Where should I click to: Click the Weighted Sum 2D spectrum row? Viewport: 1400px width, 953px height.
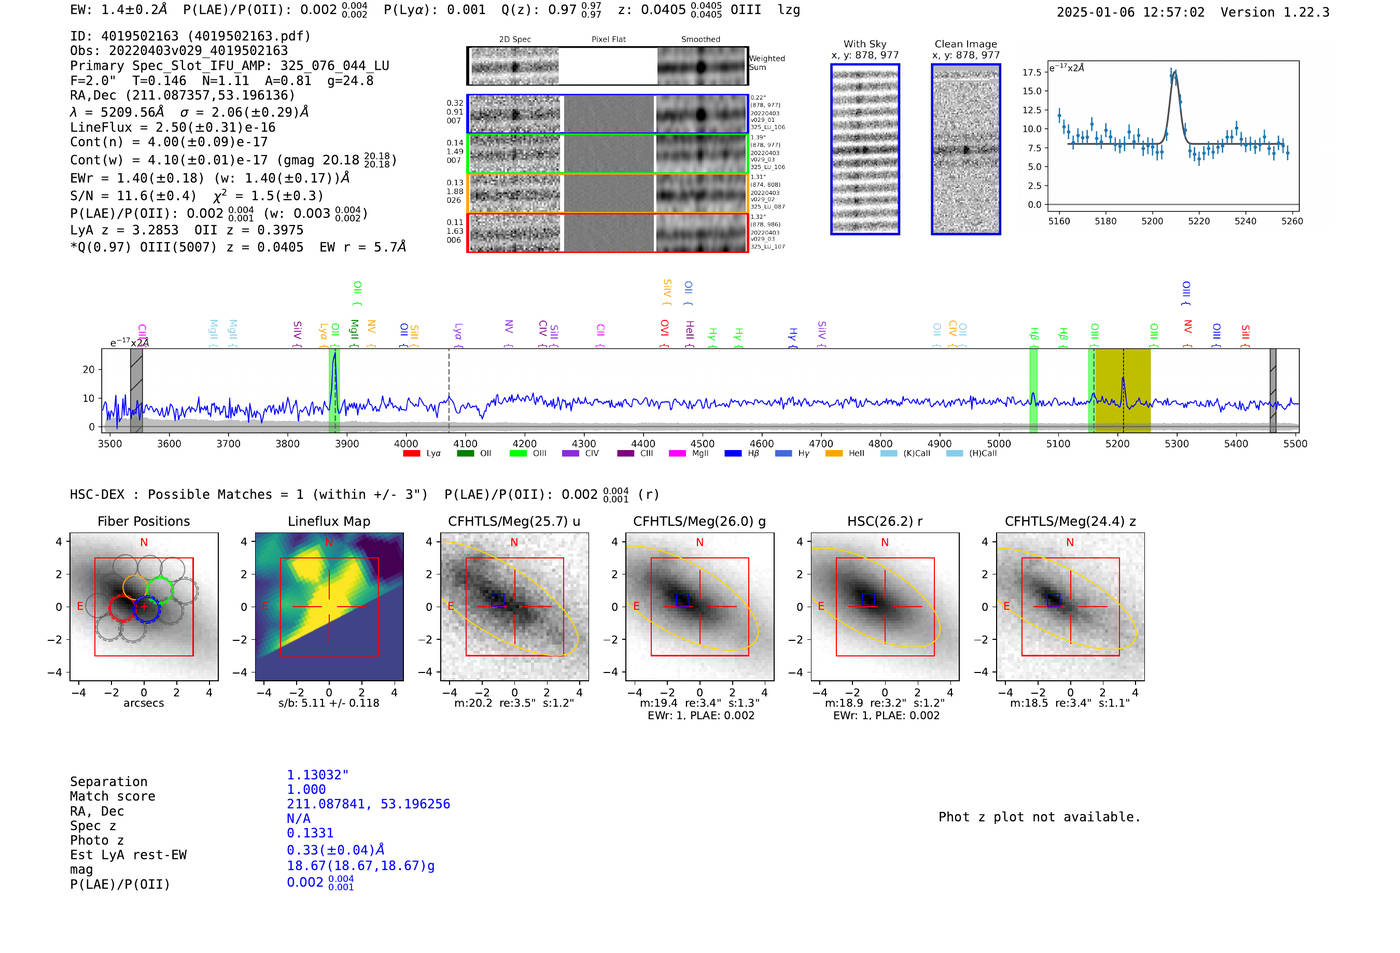608,67
